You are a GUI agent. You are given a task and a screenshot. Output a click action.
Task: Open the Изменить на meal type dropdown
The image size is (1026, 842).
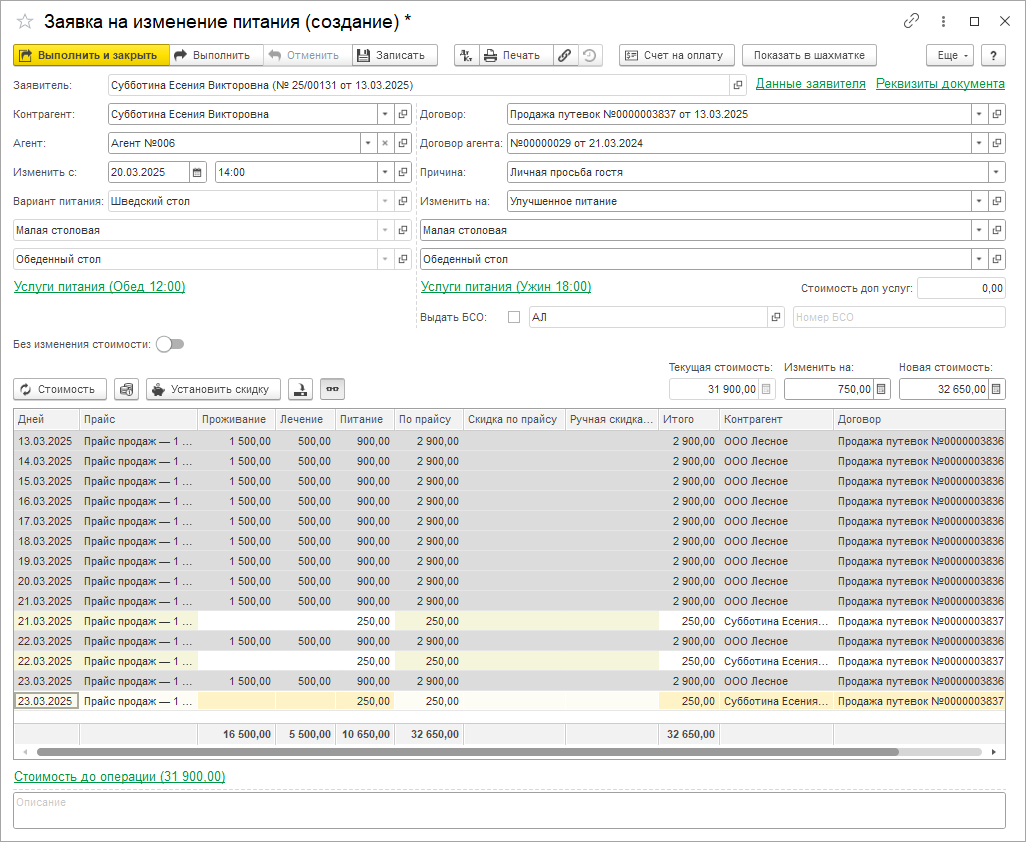click(x=978, y=201)
